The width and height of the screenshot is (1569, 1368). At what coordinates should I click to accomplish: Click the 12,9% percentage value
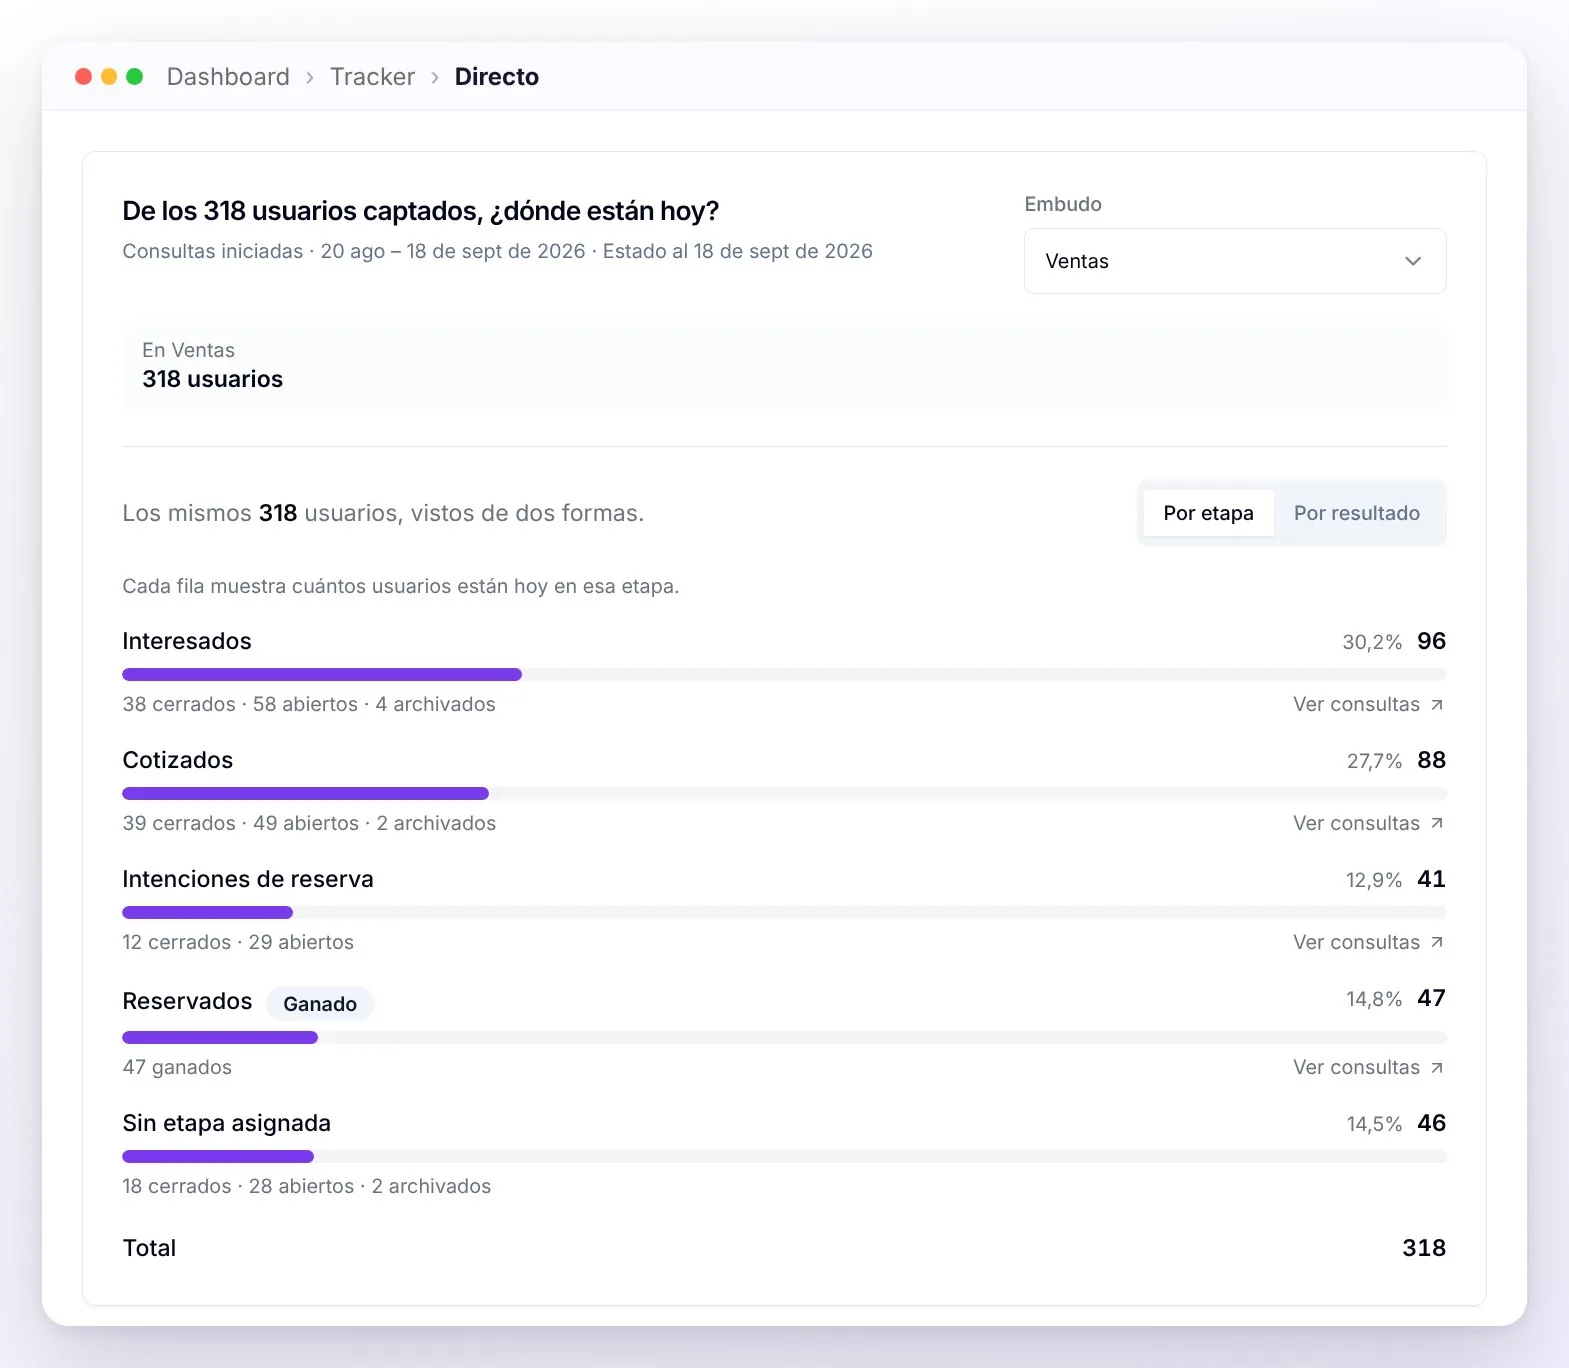1374,881
